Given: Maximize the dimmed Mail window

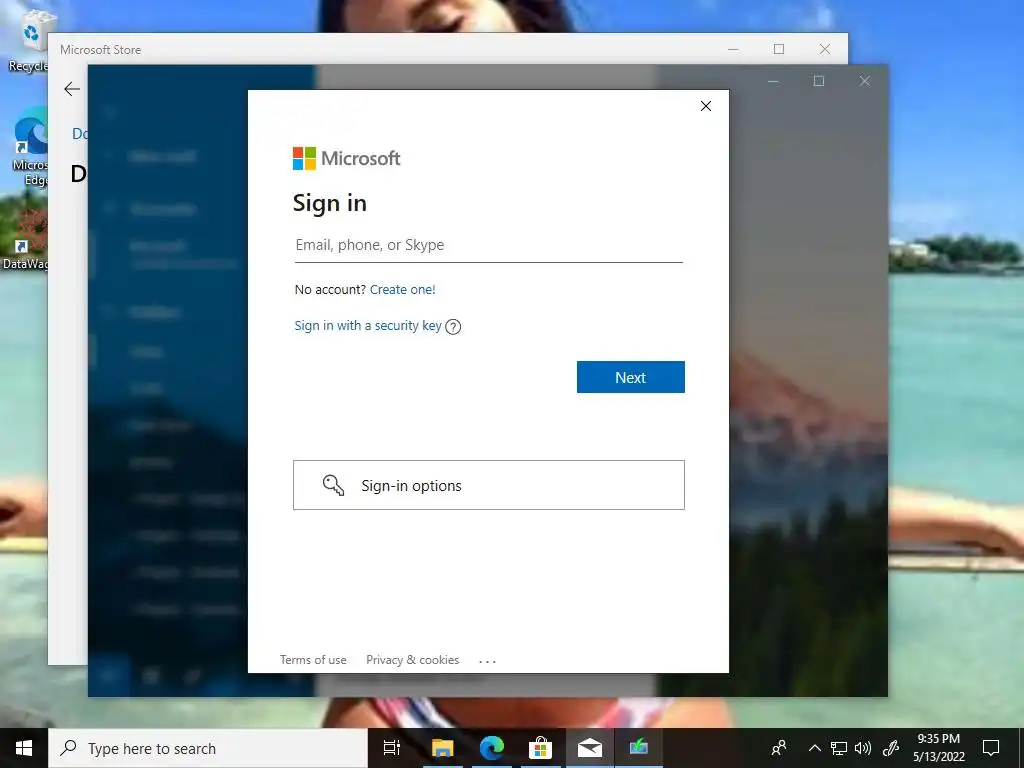Looking at the screenshot, I should [818, 81].
